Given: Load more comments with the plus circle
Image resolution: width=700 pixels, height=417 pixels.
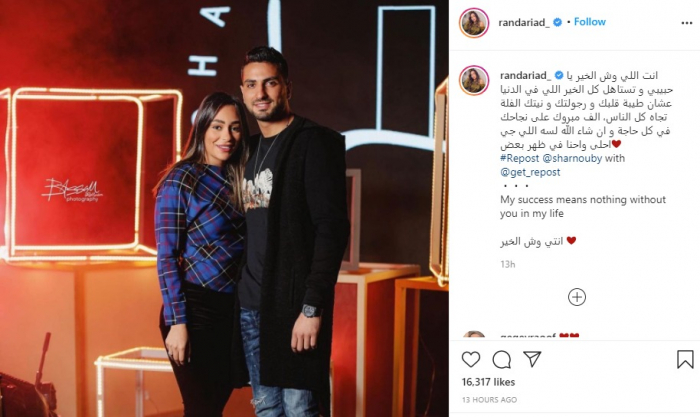Looking at the screenshot, I should (577, 297).
